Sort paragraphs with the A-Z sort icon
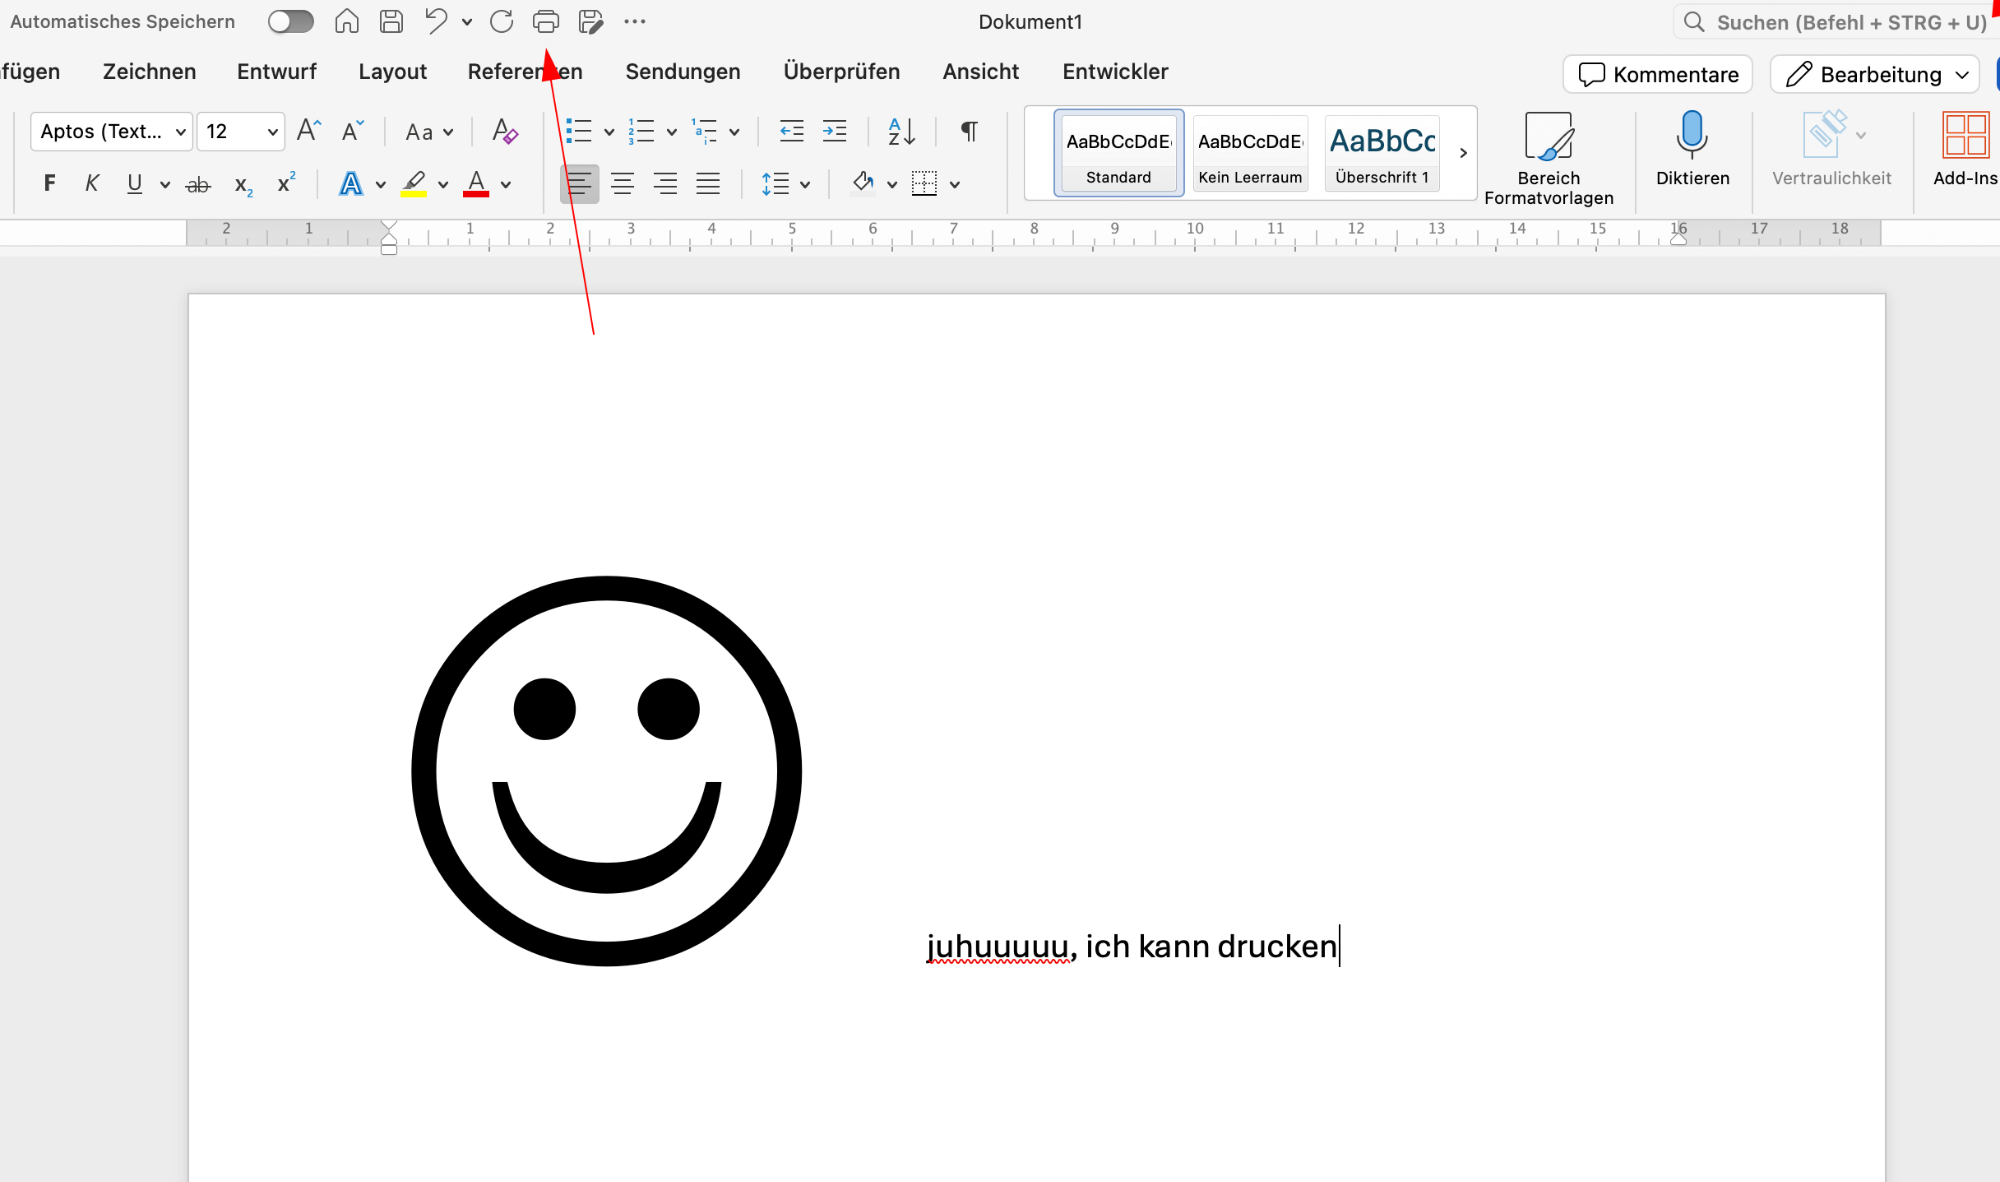The width and height of the screenshot is (2000, 1182). tap(901, 131)
